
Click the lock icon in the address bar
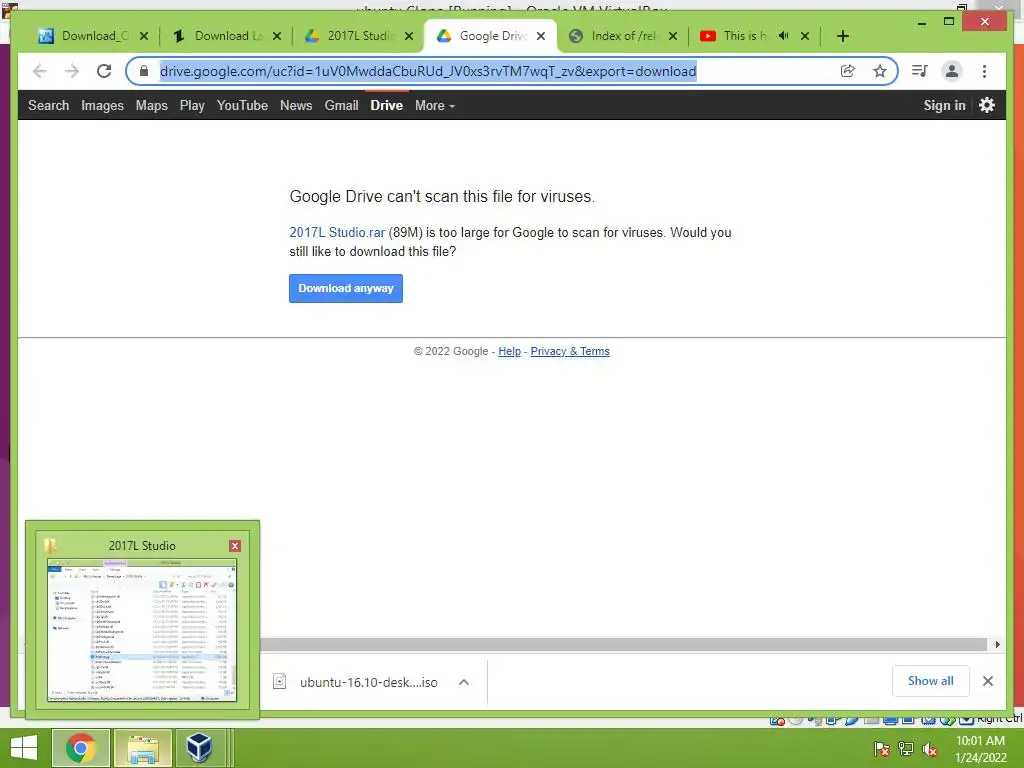point(144,71)
